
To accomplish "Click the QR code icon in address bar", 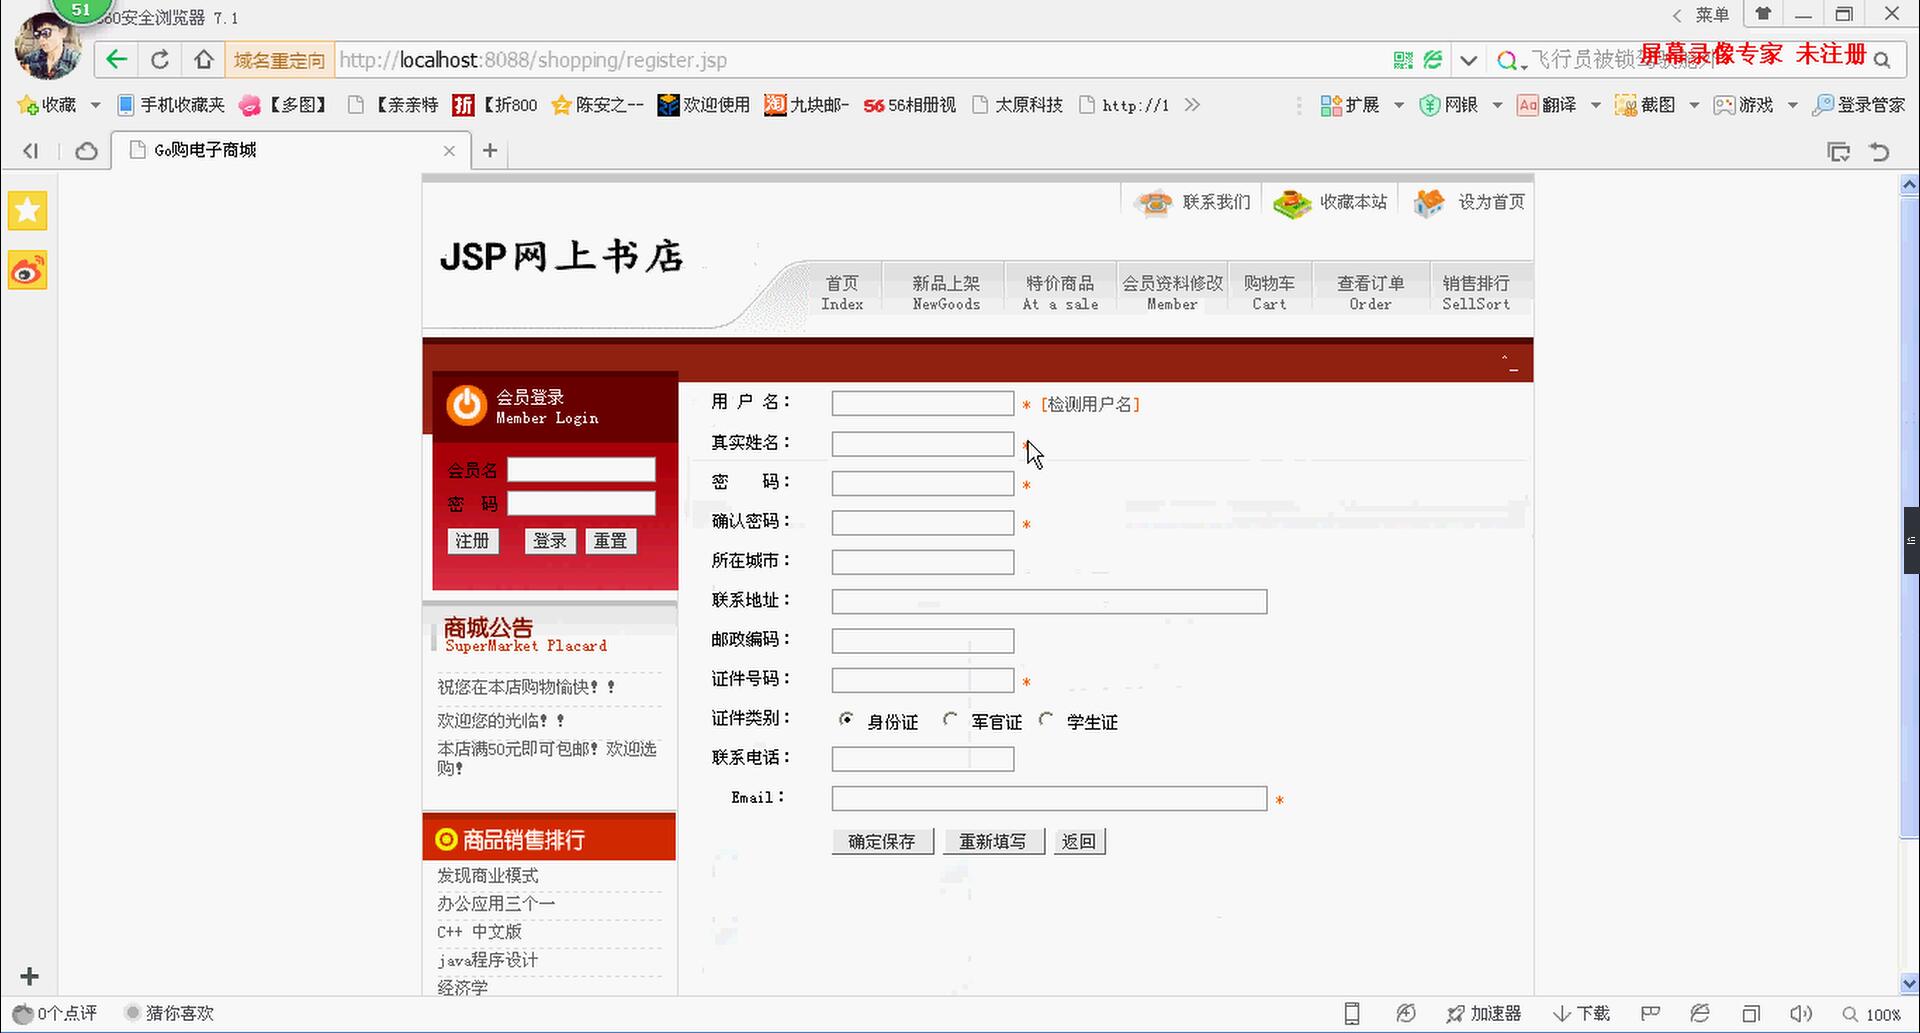I will tap(1403, 60).
